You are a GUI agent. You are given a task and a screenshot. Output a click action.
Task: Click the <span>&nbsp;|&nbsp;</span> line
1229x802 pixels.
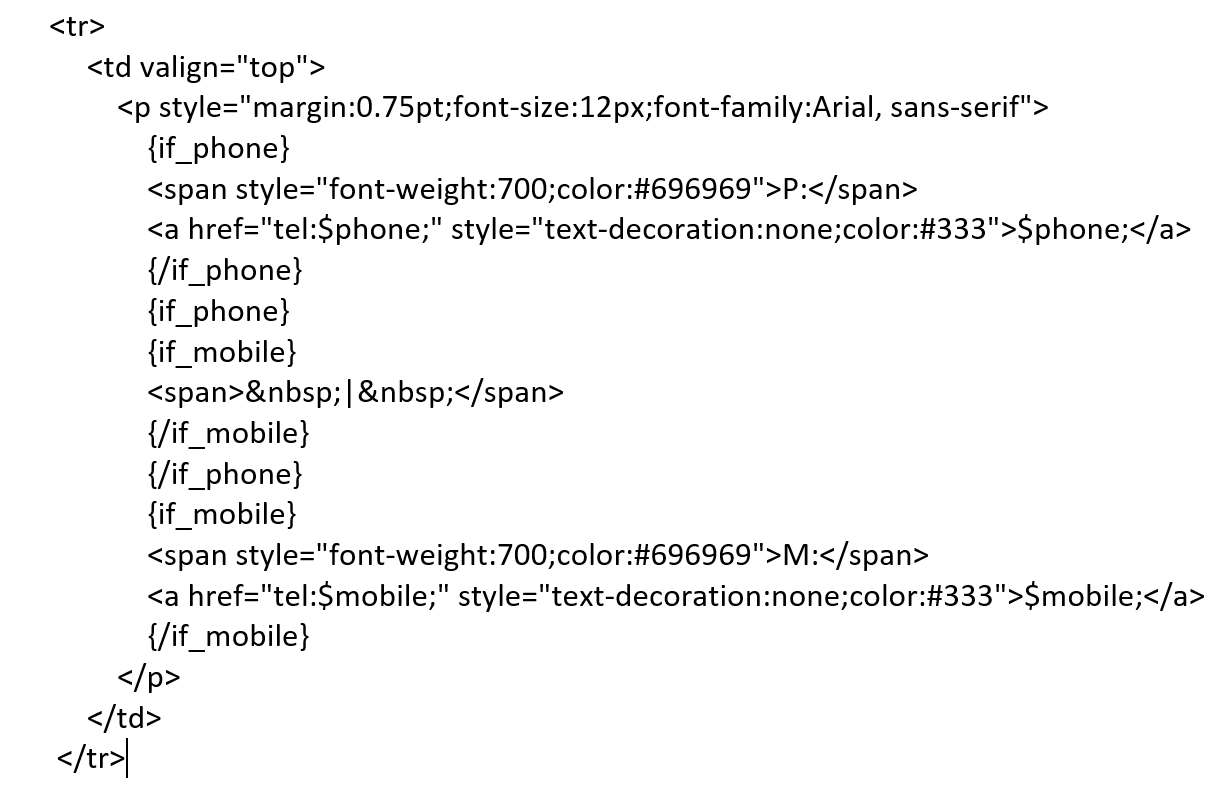(x=356, y=392)
